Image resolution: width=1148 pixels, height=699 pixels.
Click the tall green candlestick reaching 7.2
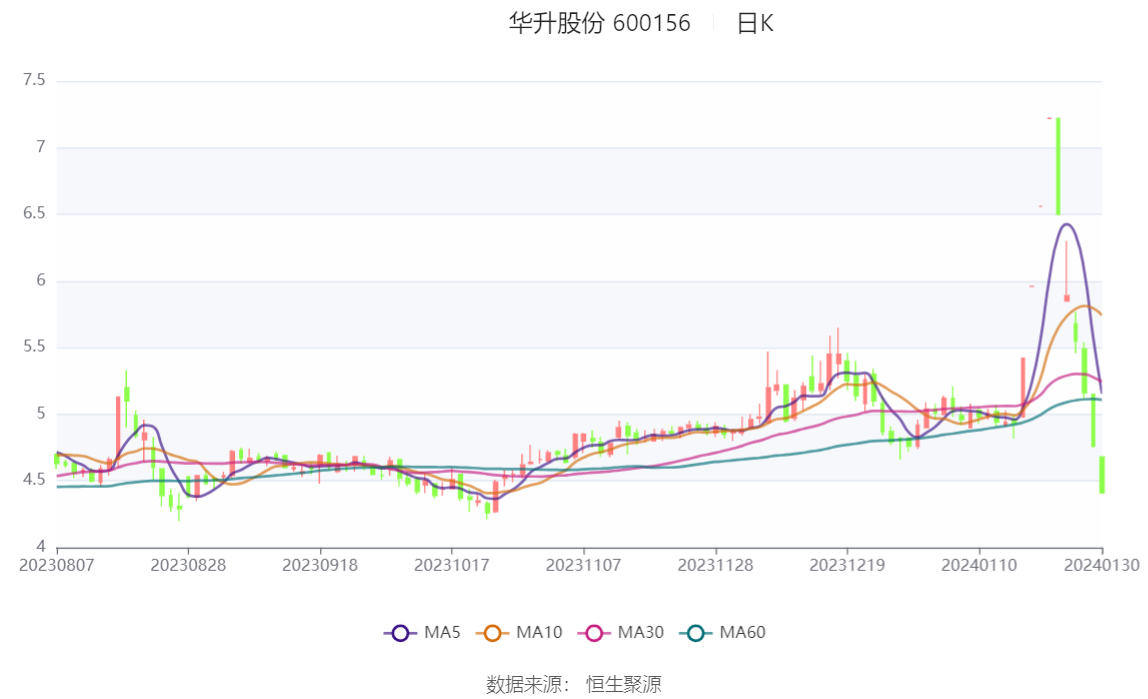point(1058,166)
